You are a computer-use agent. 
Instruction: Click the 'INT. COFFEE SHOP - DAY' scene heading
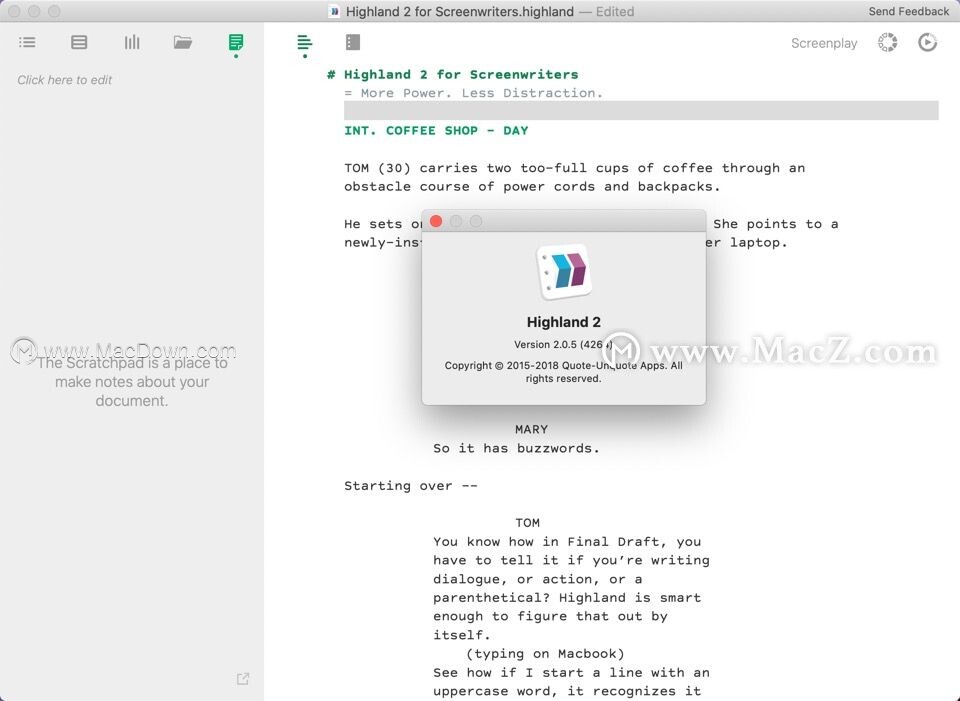436,130
